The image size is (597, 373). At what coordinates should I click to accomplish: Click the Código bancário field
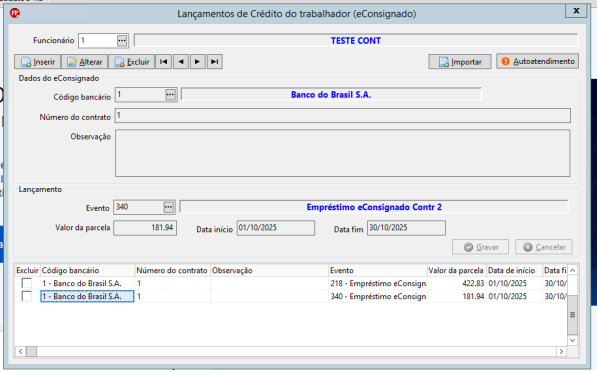coord(140,94)
